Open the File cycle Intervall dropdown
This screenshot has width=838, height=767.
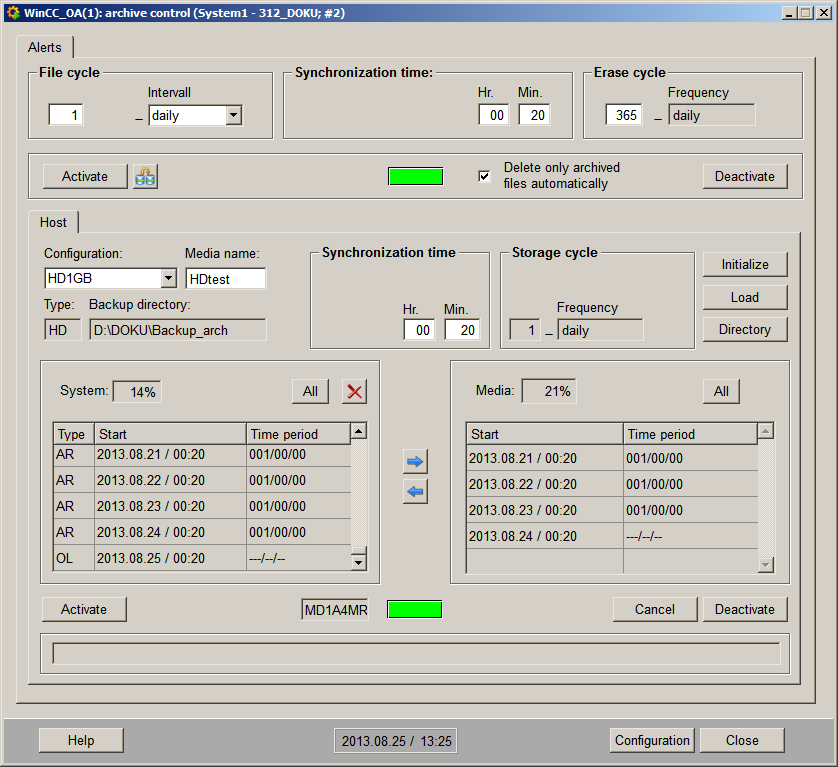[233, 115]
